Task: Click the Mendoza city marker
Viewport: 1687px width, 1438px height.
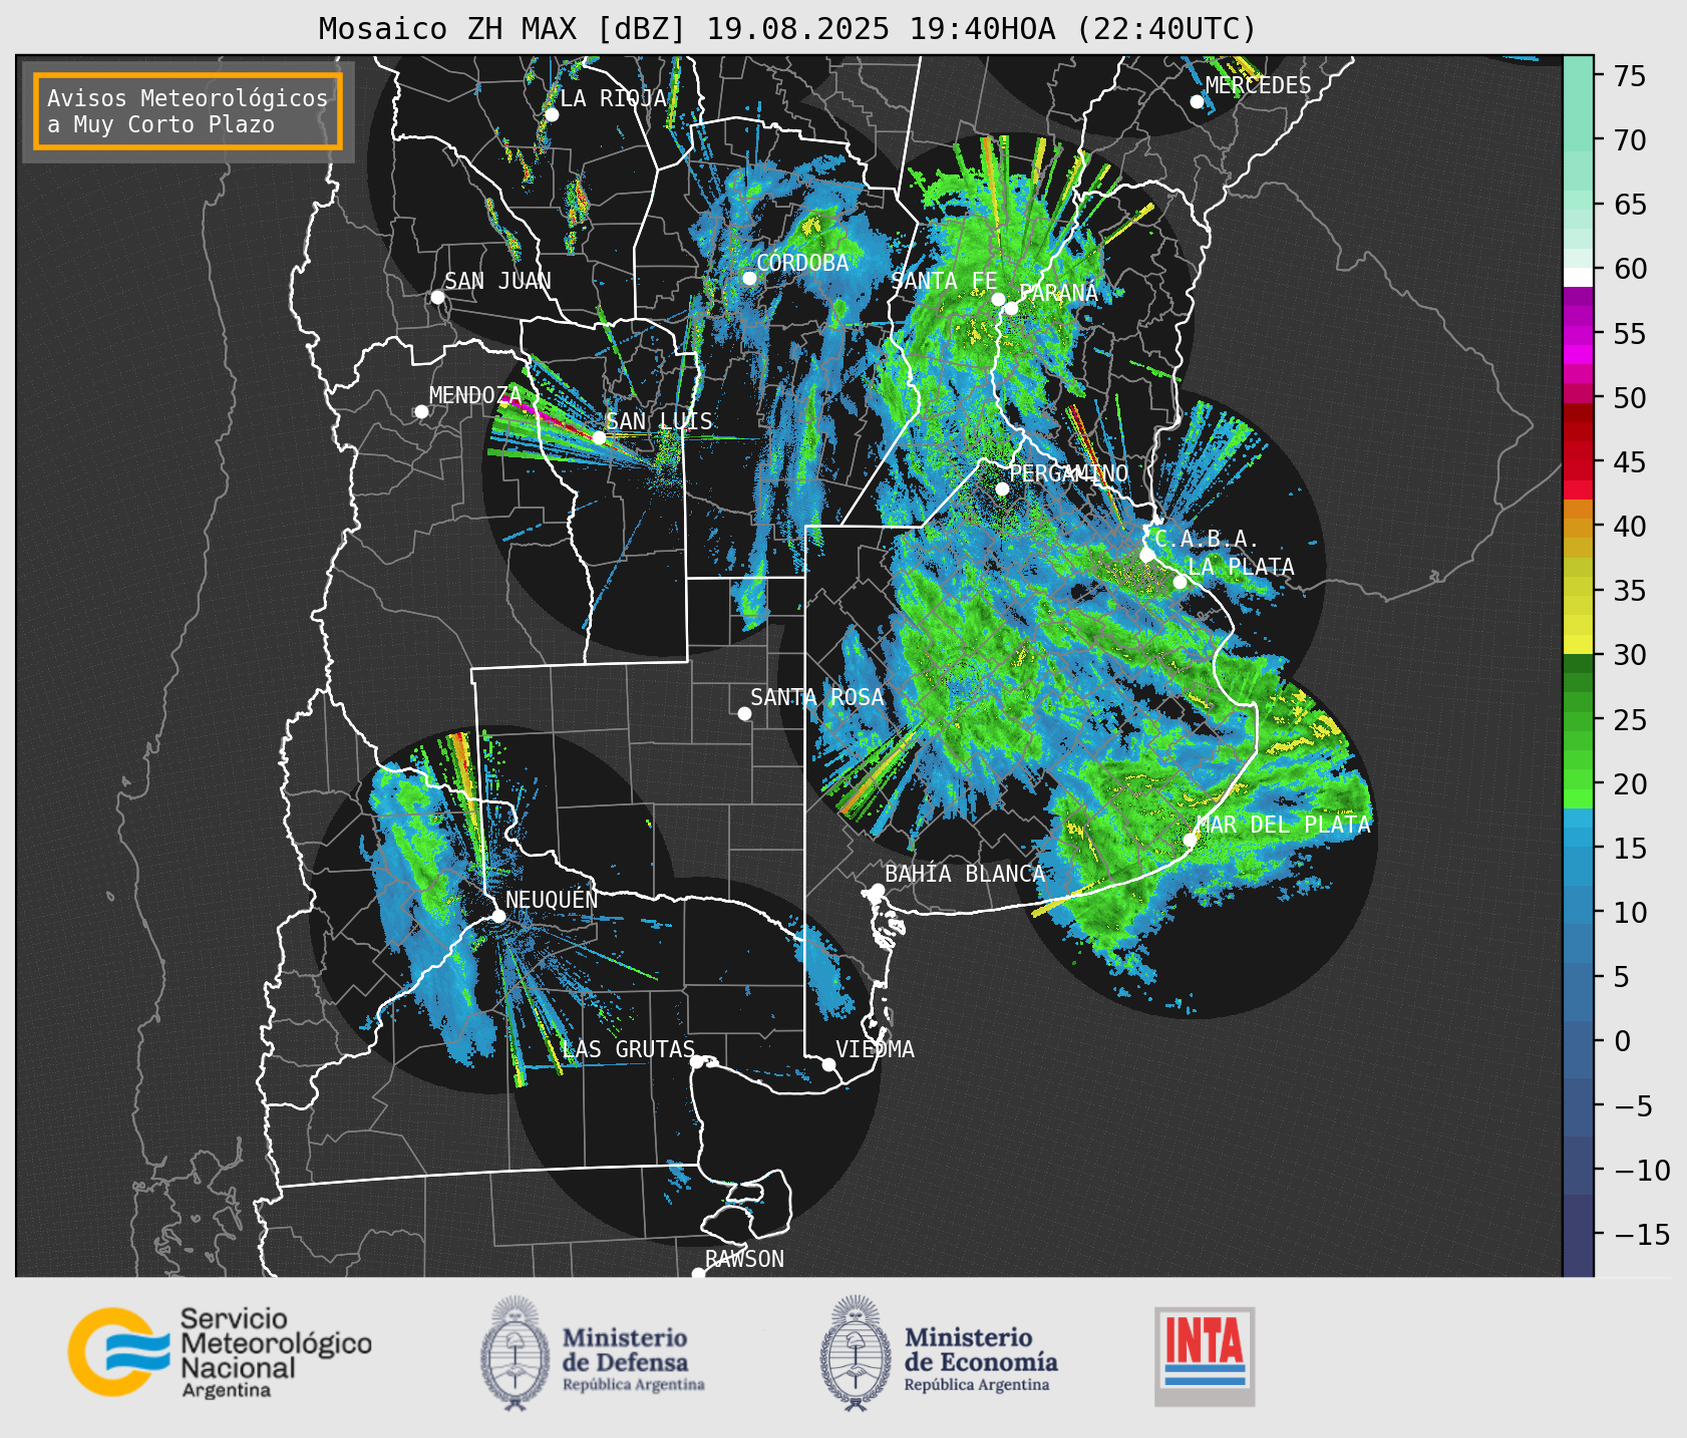Action: coord(421,412)
